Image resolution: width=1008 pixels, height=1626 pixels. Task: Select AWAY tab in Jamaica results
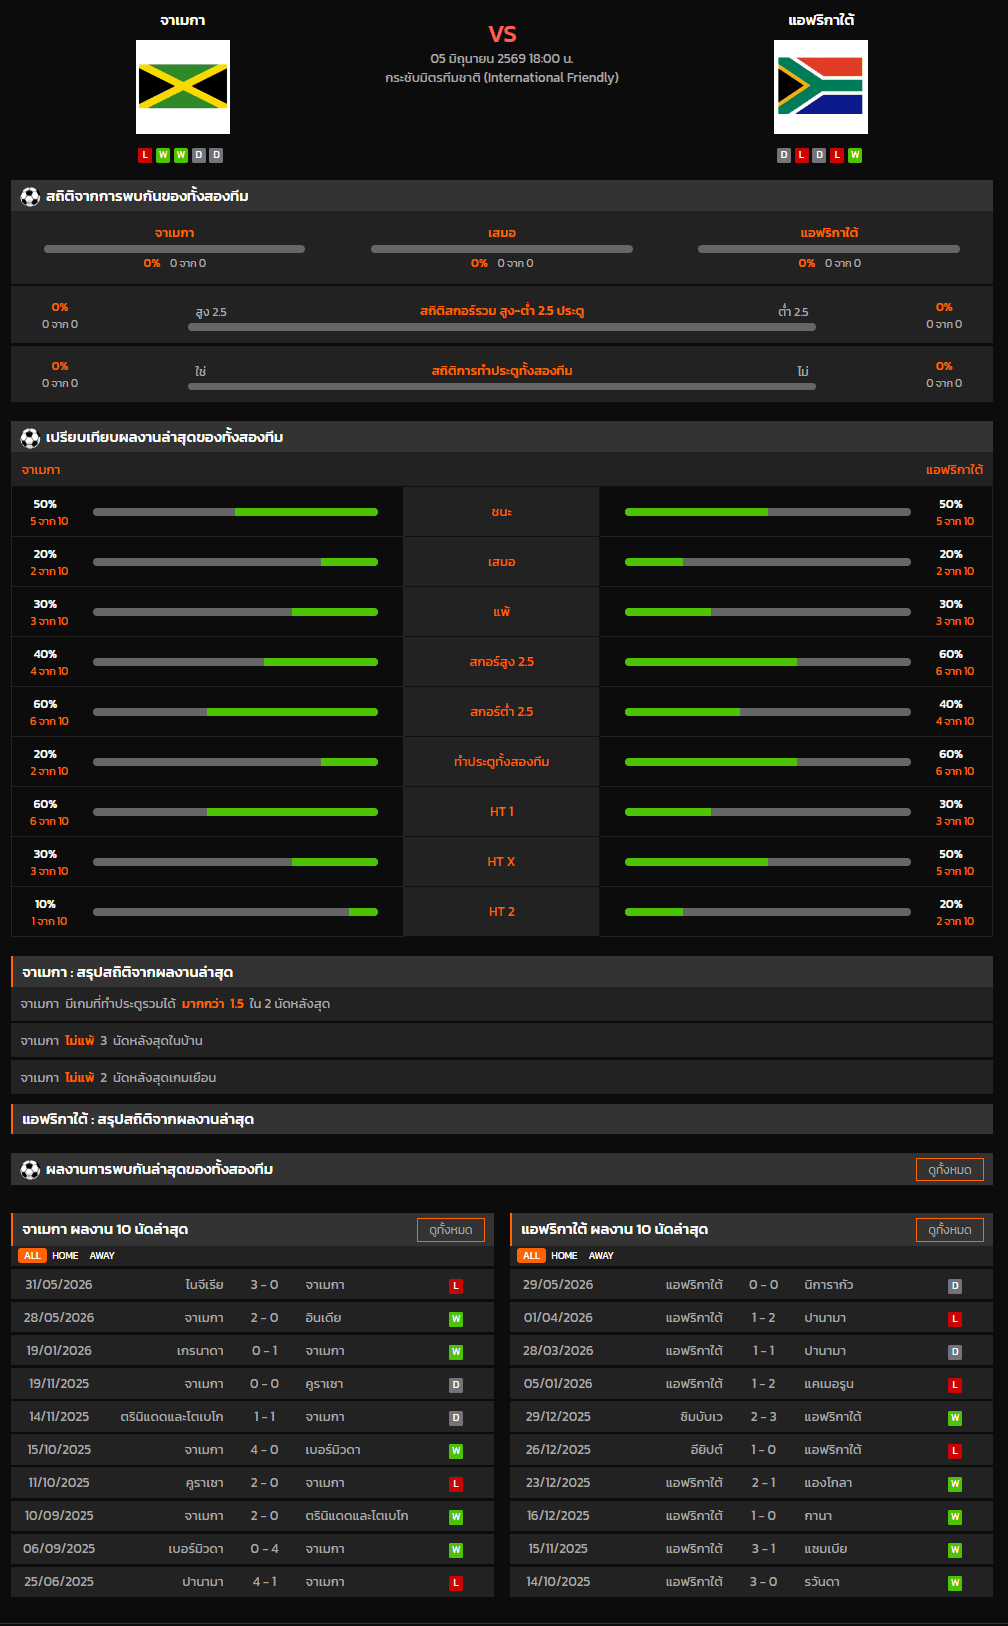coord(102,1256)
